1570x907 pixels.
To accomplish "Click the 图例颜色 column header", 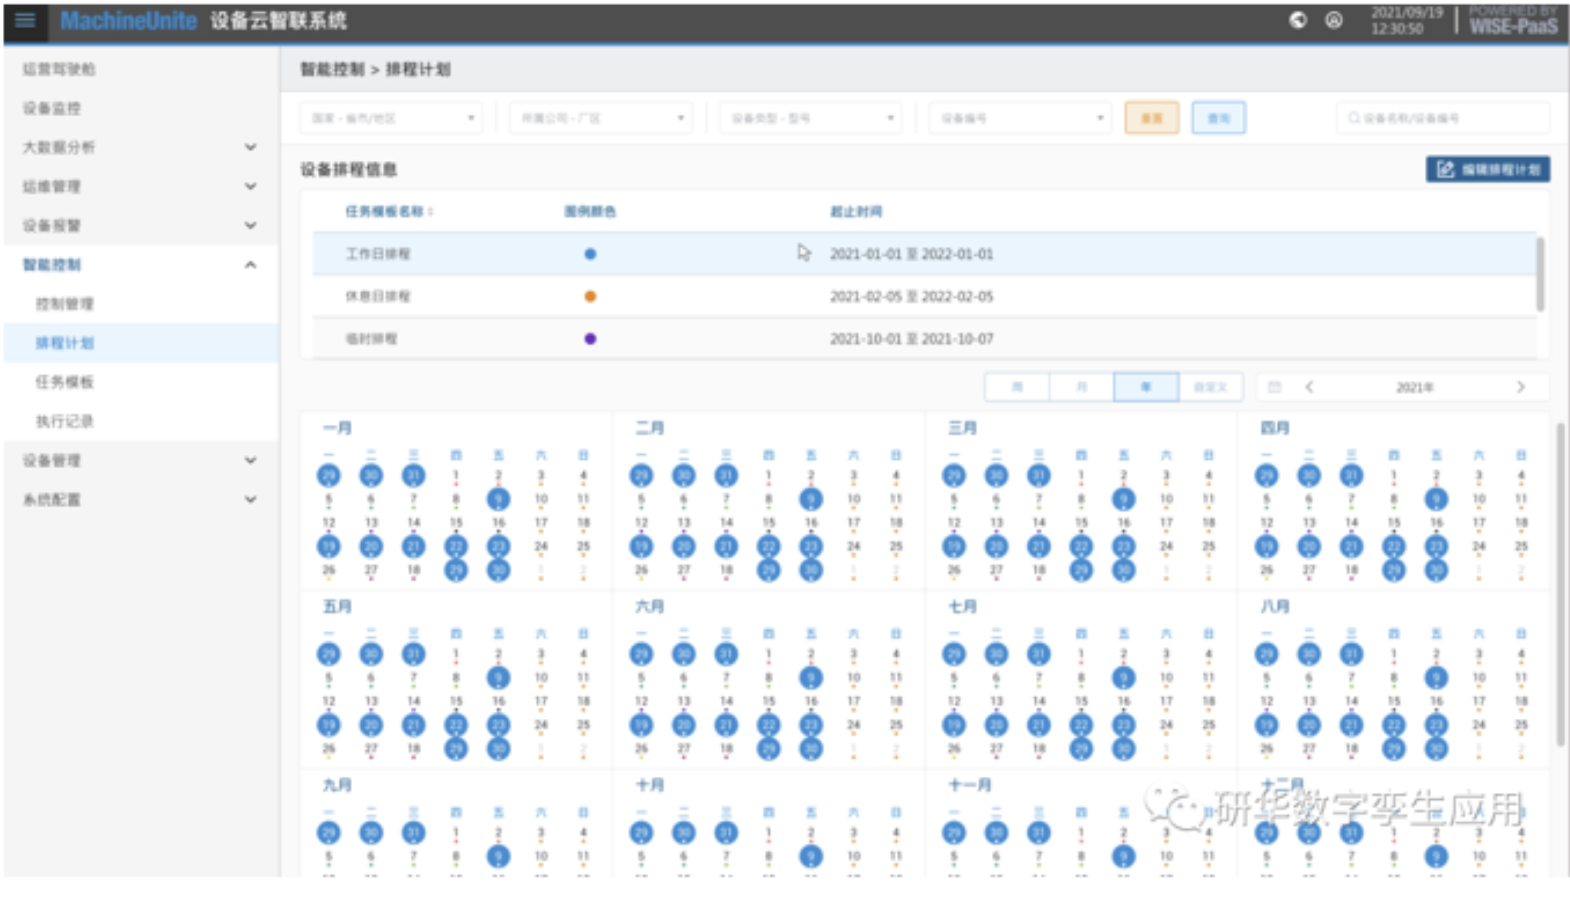I will [590, 212].
